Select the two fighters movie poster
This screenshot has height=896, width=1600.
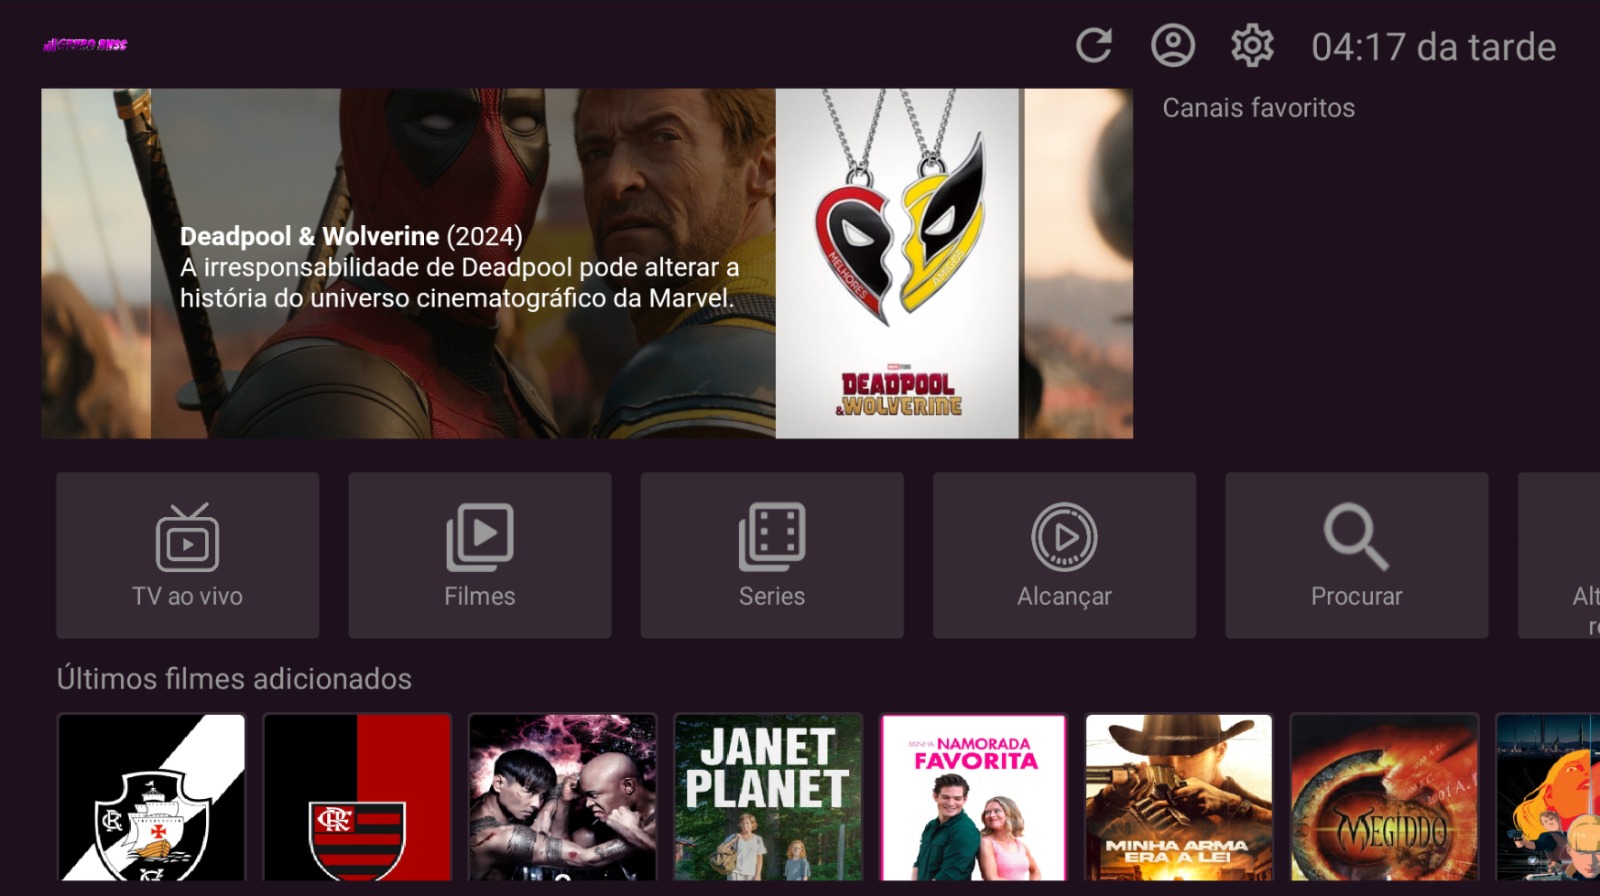click(x=562, y=797)
